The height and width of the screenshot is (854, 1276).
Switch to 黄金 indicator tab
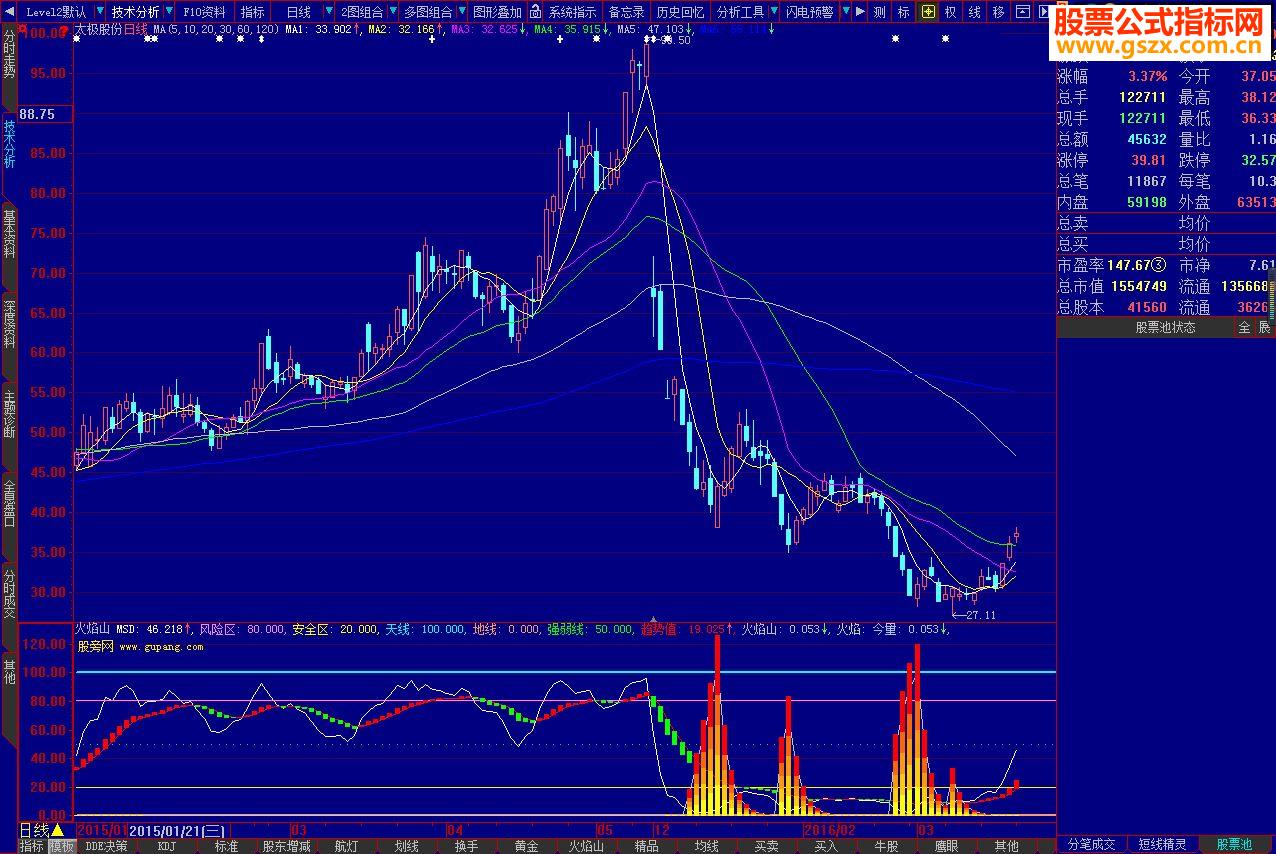click(526, 846)
